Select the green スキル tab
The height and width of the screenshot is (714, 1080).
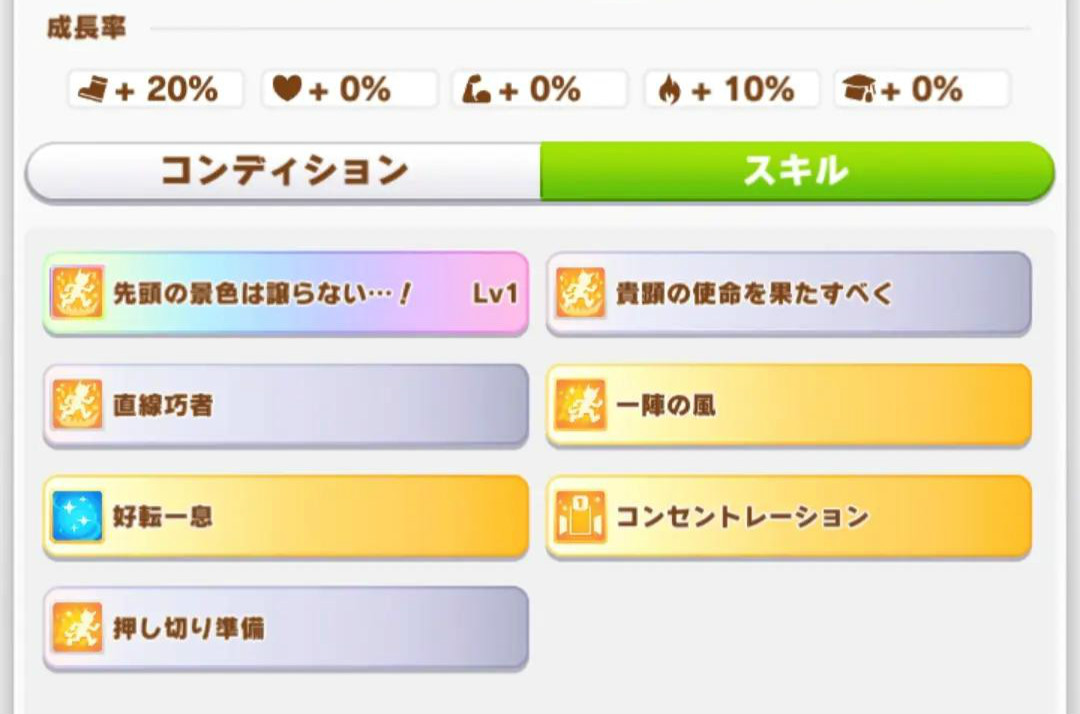796,171
